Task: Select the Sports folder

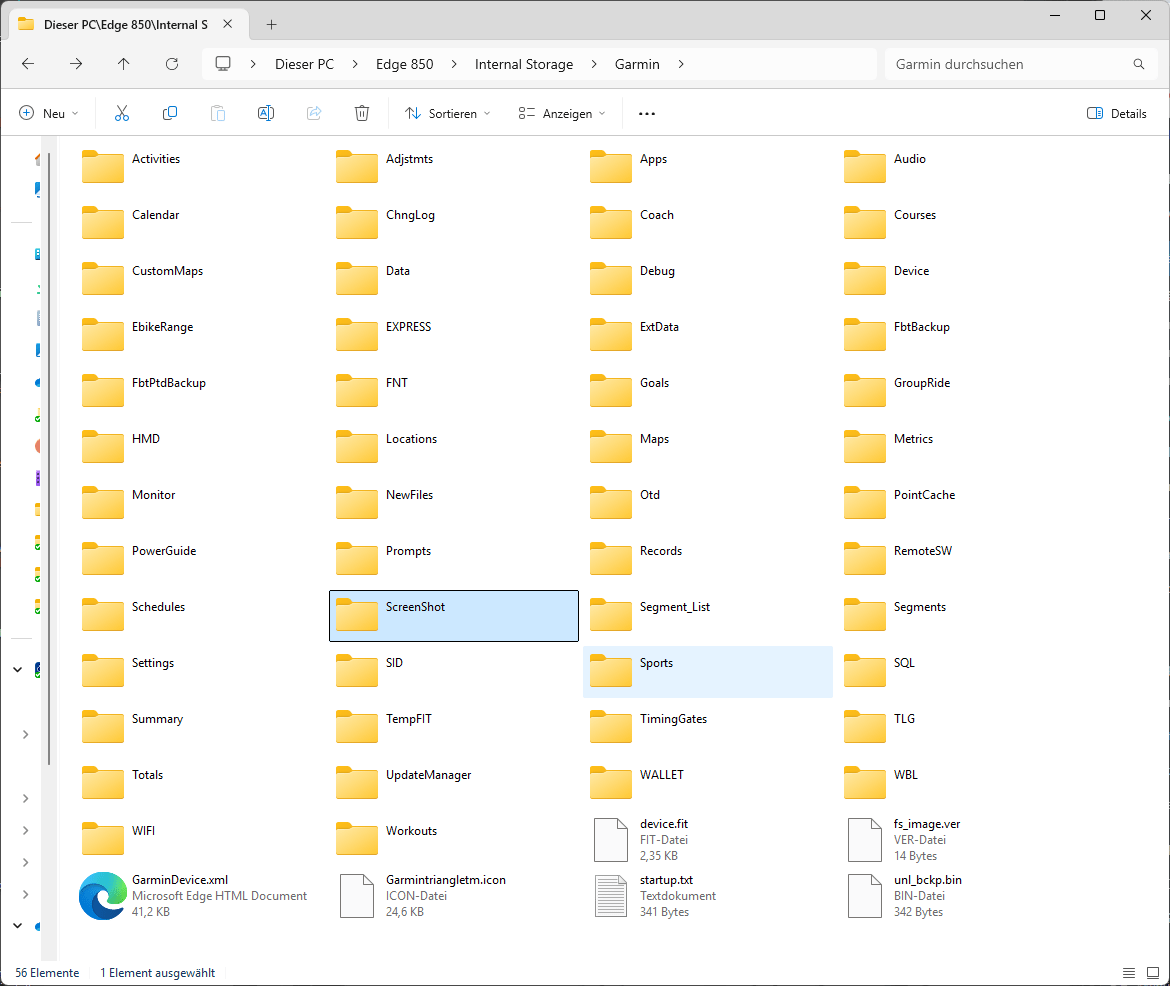Action: click(x=707, y=672)
